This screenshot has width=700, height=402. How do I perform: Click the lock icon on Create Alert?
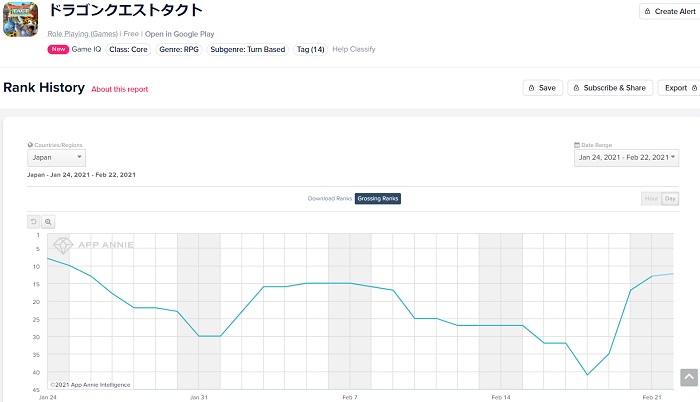[x=647, y=12]
